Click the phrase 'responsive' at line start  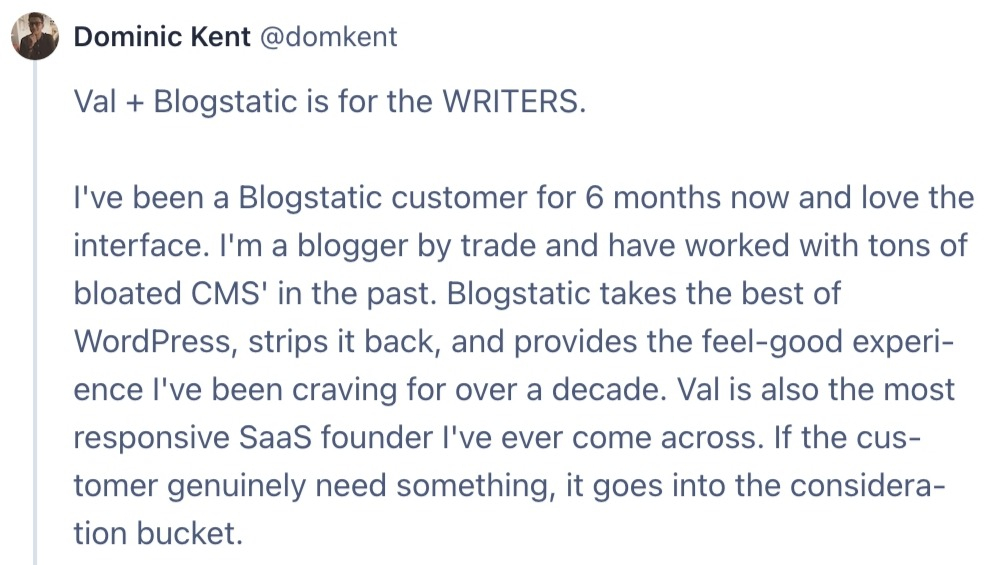pos(152,438)
